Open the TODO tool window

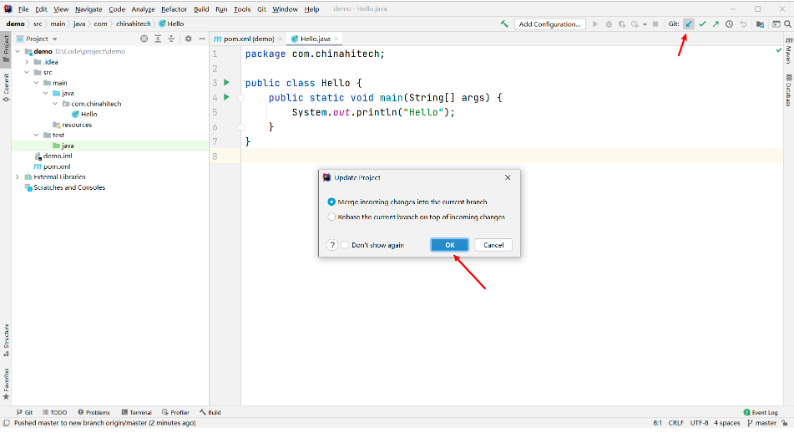[x=55, y=412]
